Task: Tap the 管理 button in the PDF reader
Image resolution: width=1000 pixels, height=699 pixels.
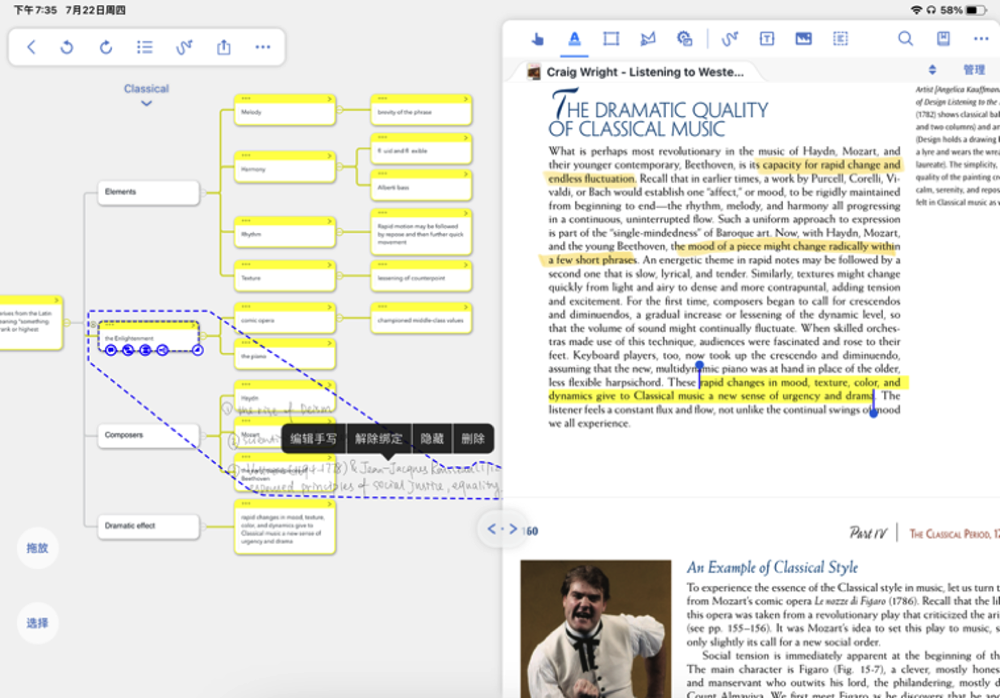Action: coord(977,68)
